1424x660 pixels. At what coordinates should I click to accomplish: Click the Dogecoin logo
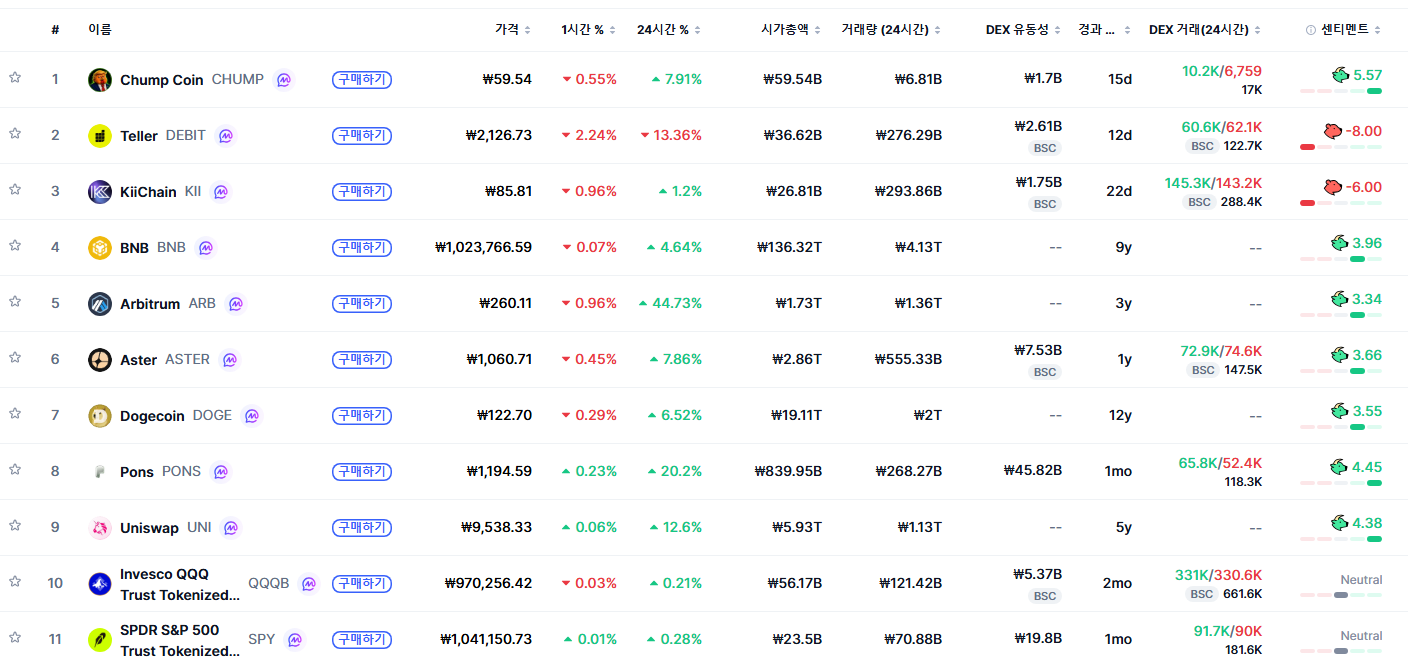[x=100, y=416]
